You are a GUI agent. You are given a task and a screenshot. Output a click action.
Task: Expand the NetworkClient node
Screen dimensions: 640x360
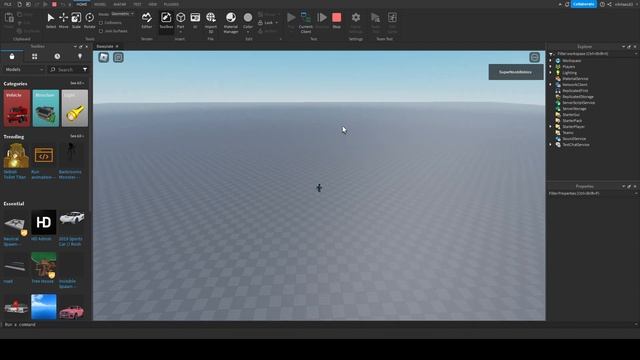click(x=551, y=84)
